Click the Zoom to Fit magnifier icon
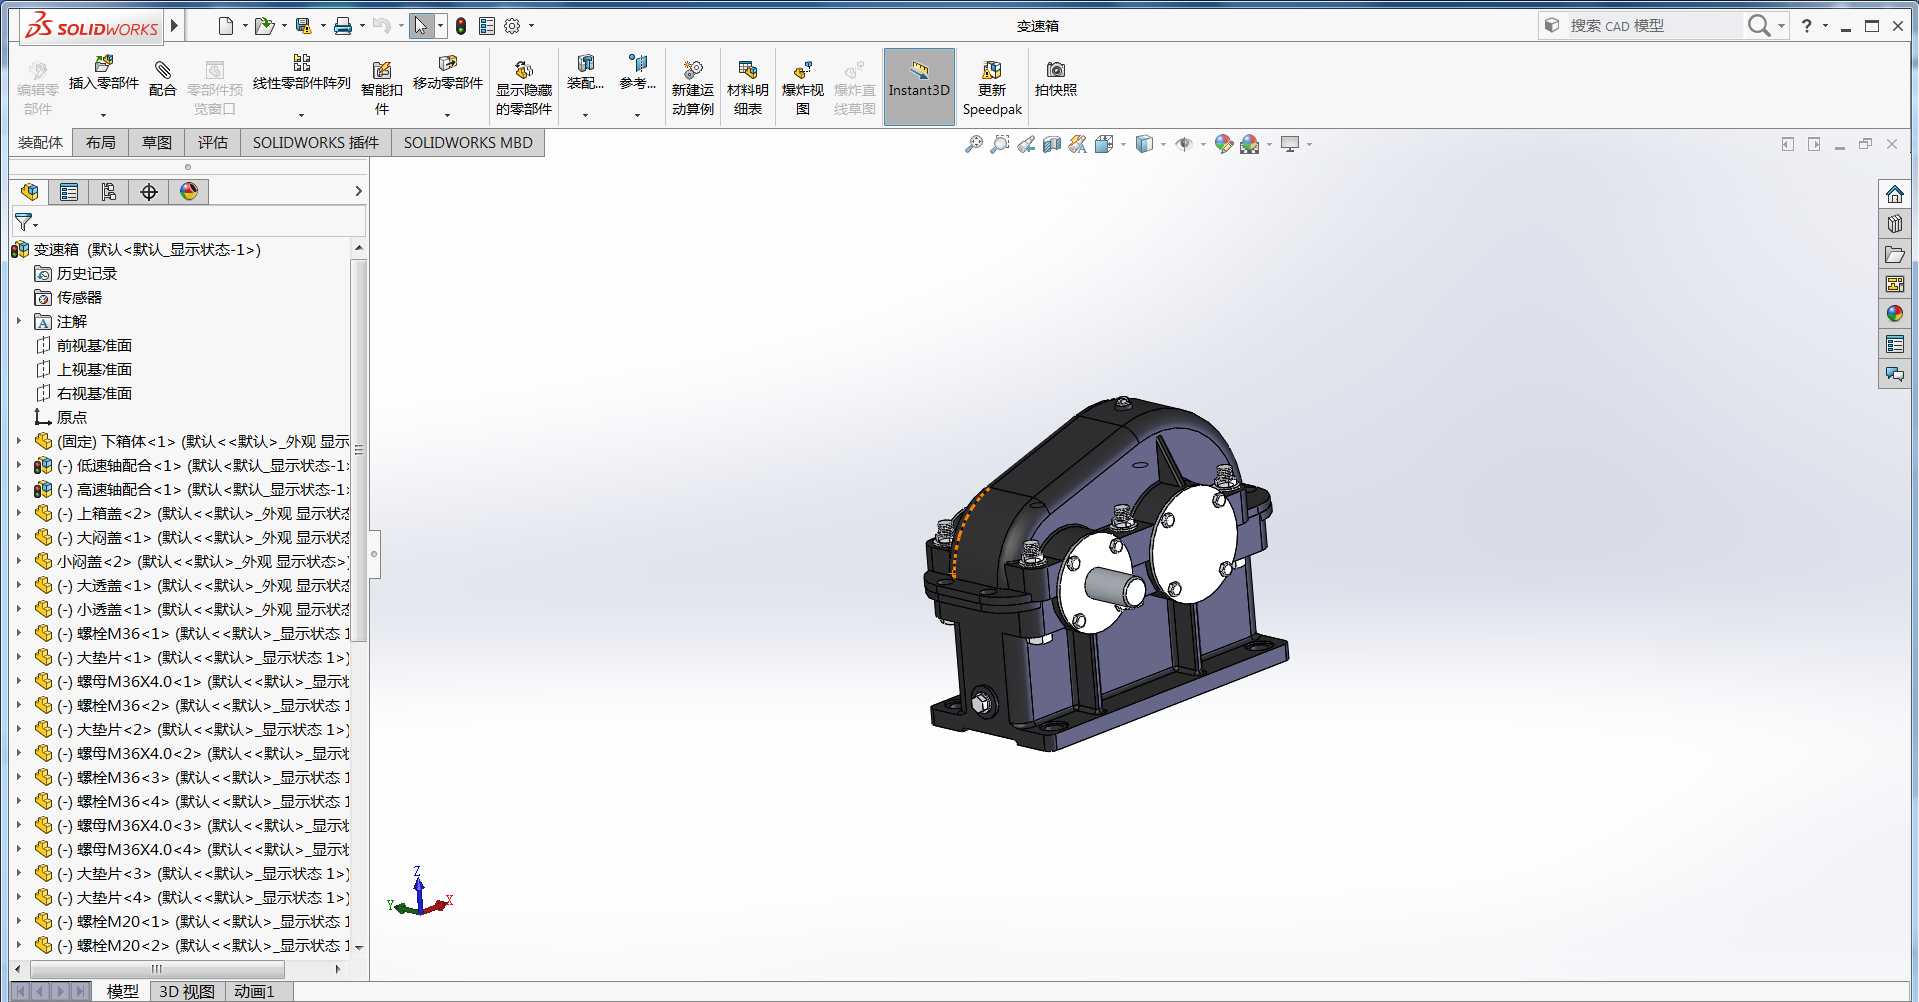The height and width of the screenshot is (1002, 1919). 973,145
